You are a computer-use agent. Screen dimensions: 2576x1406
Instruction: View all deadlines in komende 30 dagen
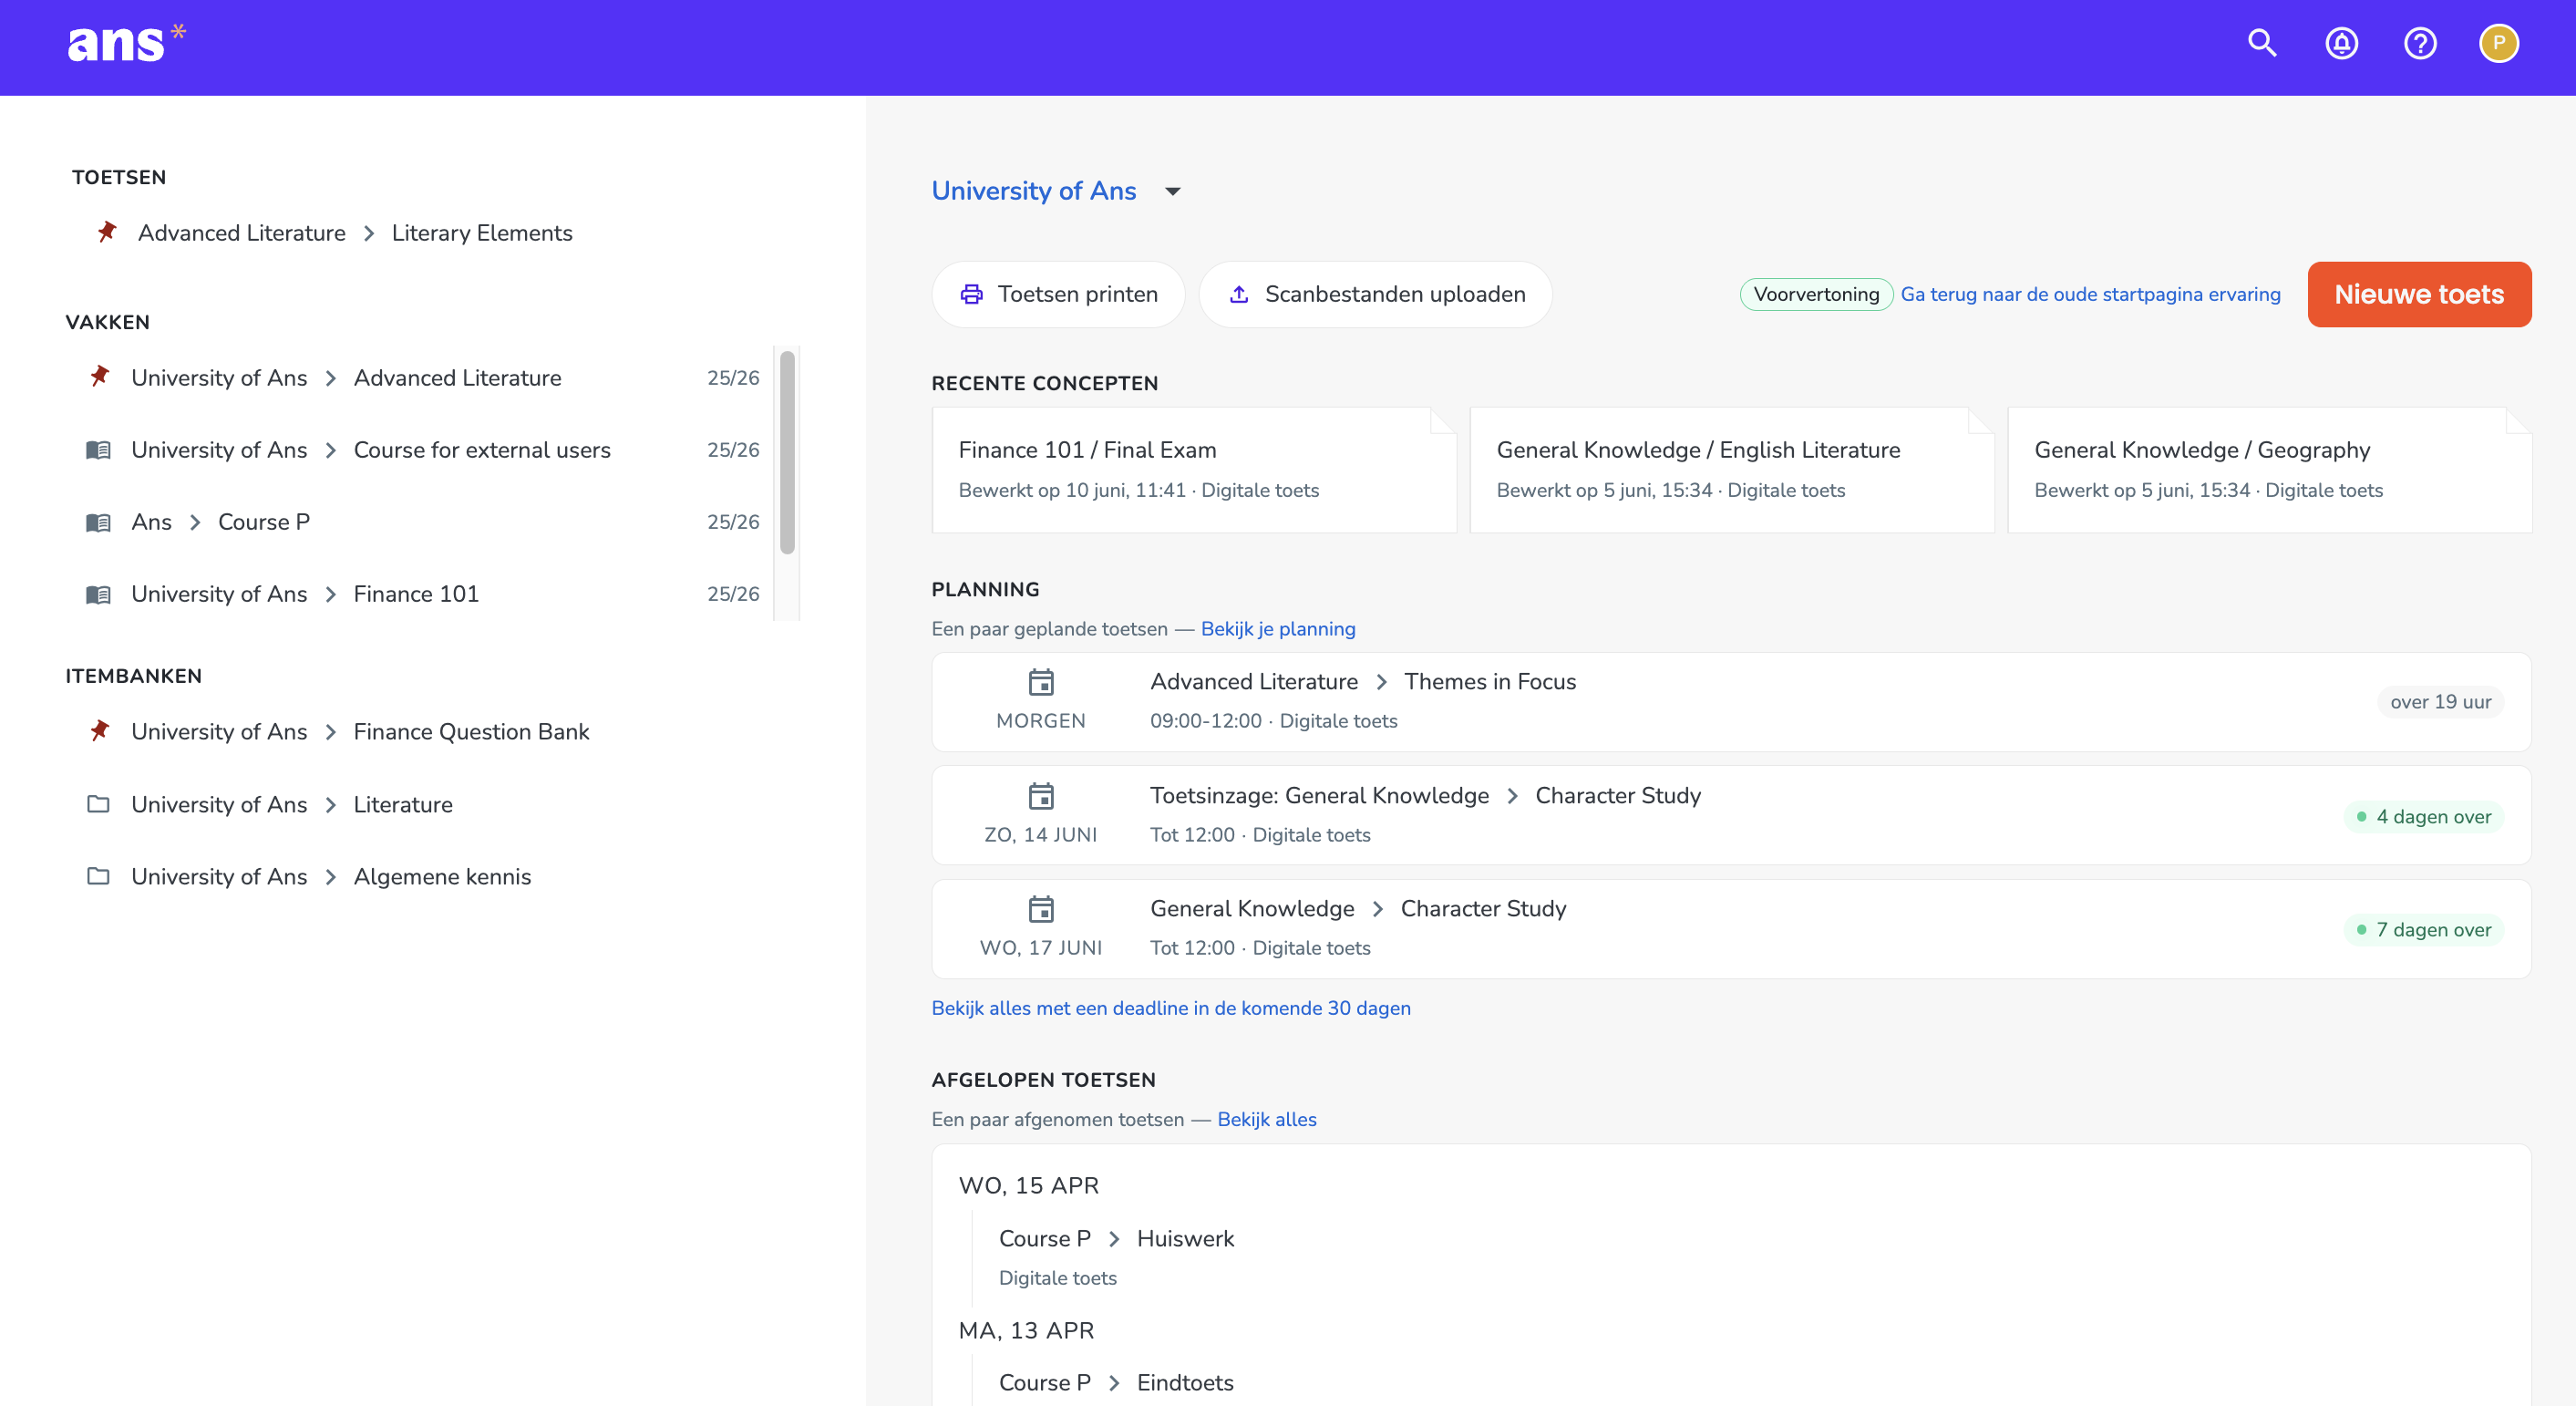coord(1171,1008)
